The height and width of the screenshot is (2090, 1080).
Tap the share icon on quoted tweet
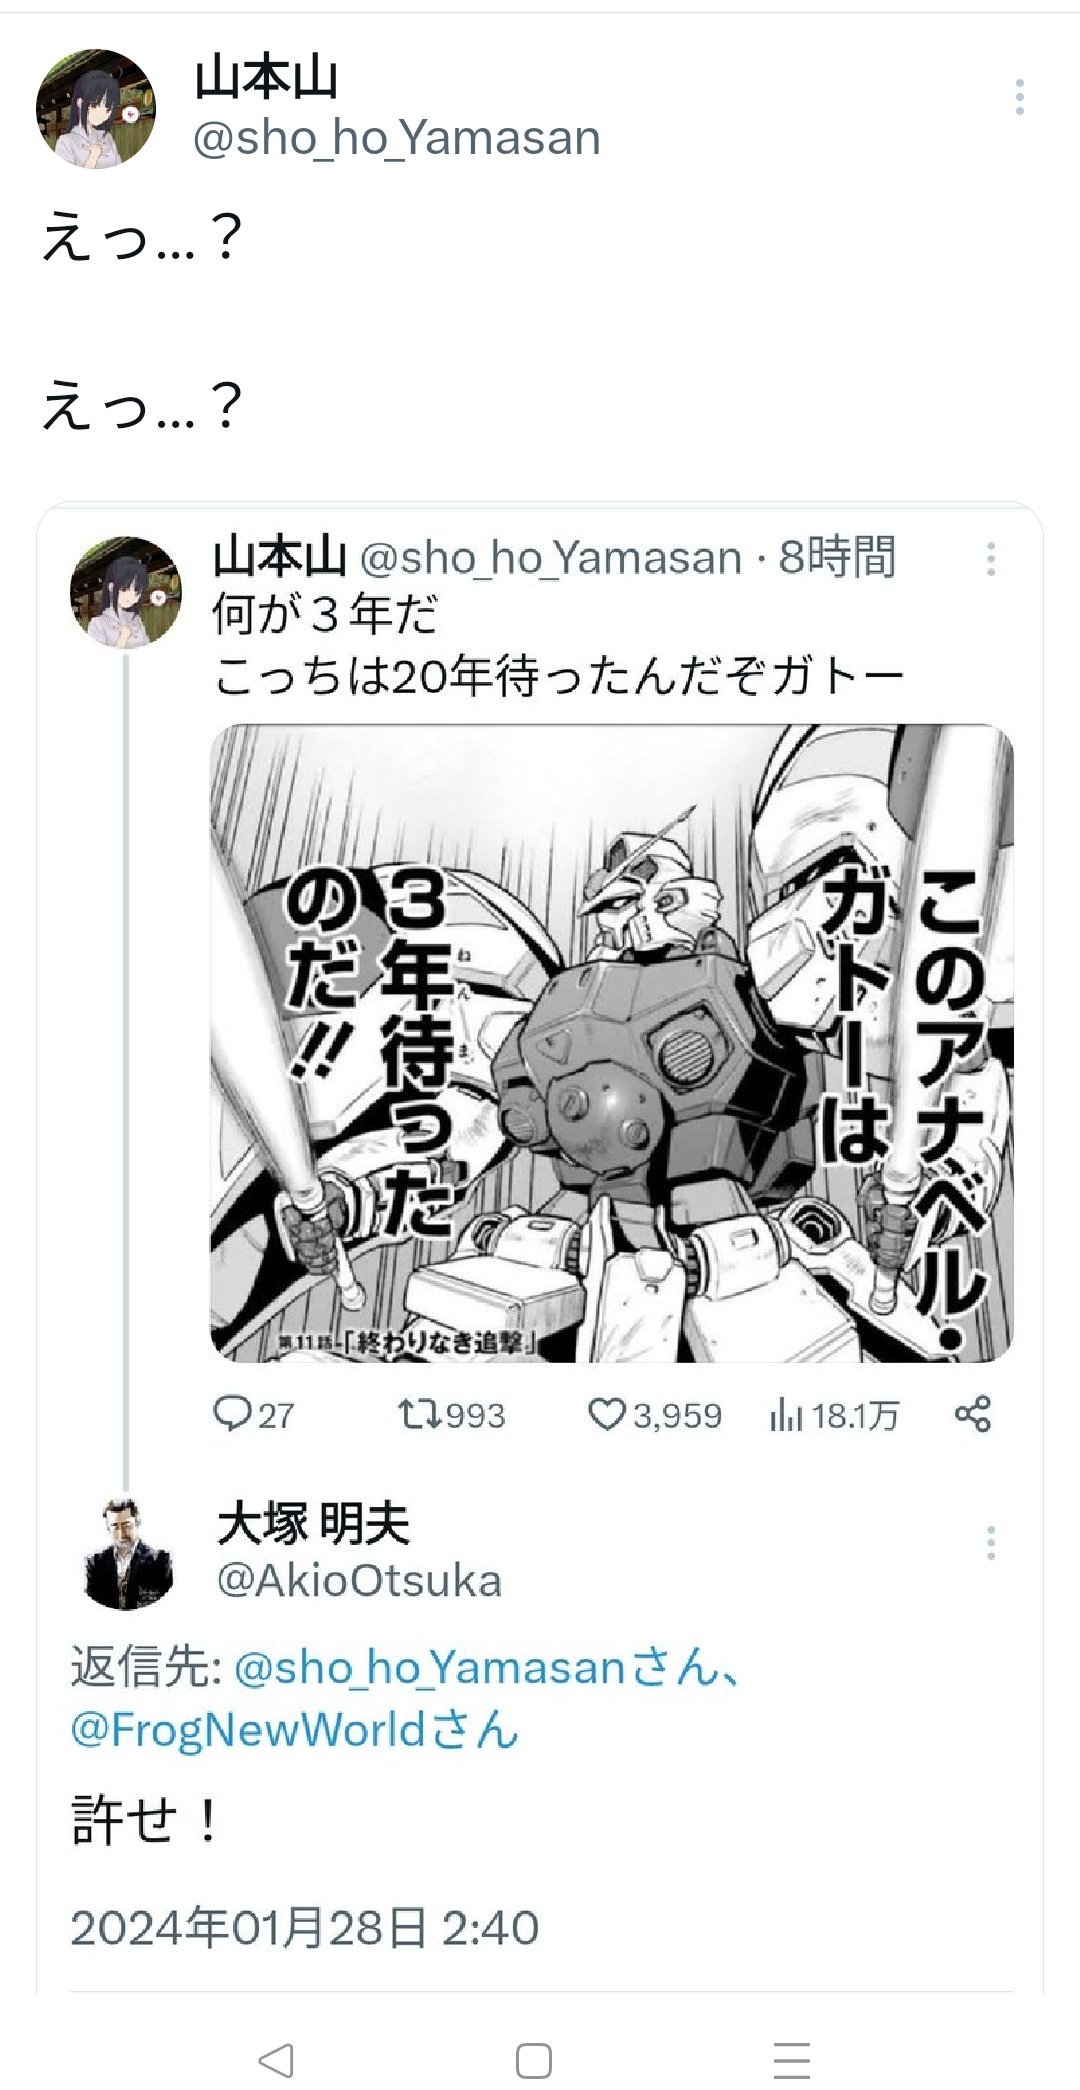[x=973, y=1414]
